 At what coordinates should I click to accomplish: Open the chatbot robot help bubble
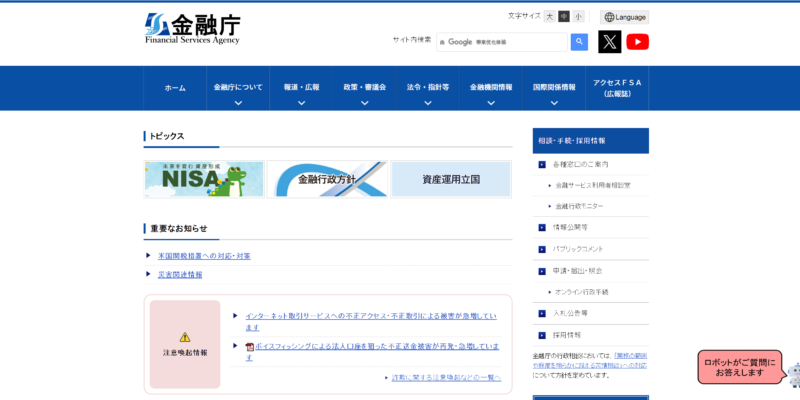pos(740,367)
